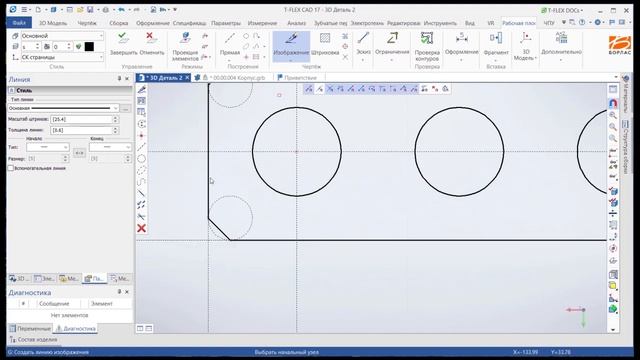Pick the node point tool in vertical toolbar
640x360 pixels.
[142, 136]
